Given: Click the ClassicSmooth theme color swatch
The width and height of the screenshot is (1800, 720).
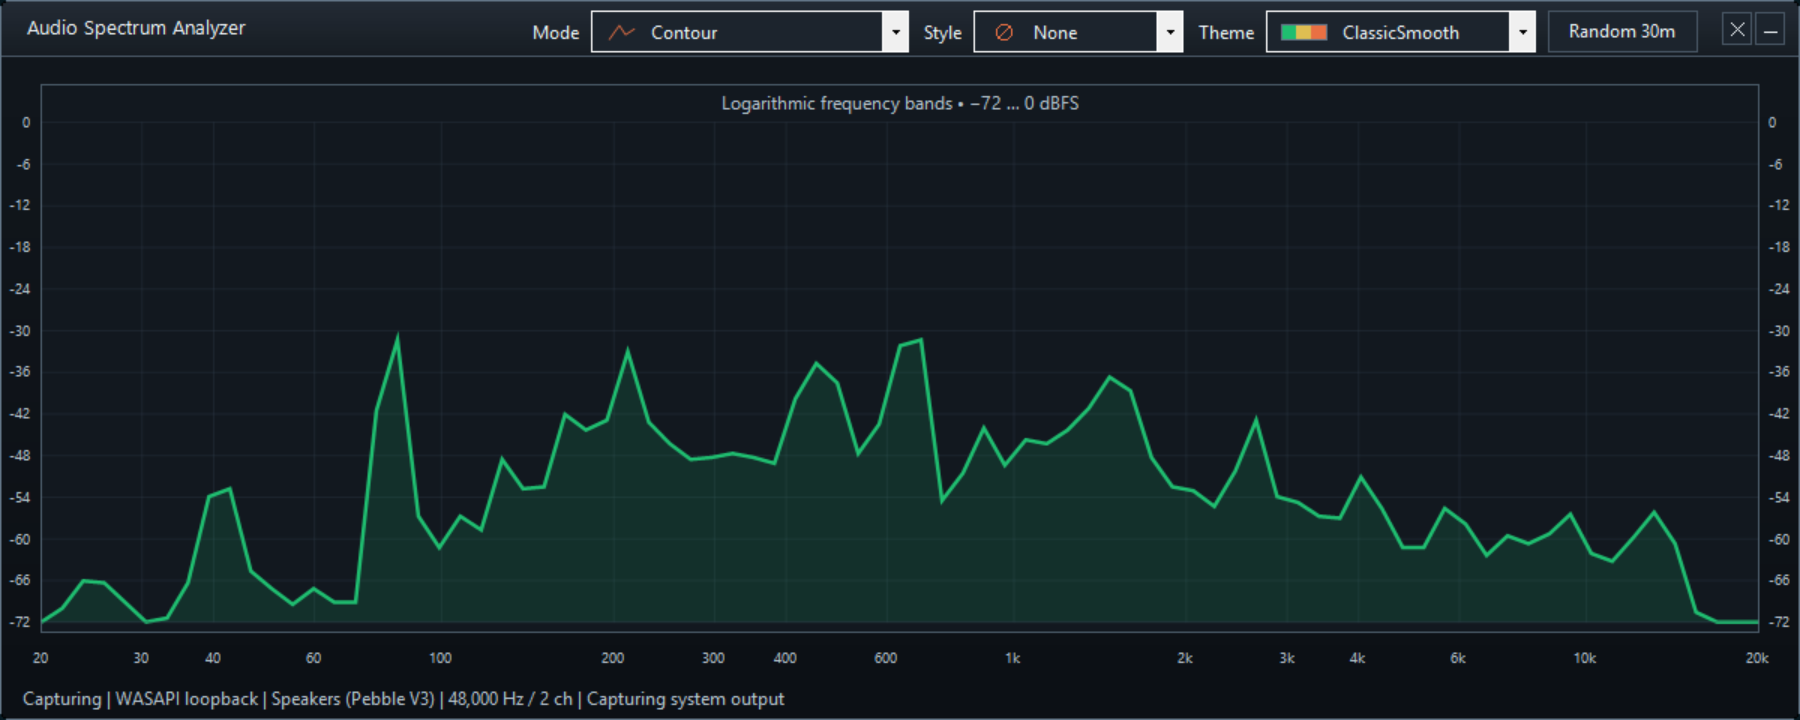Looking at the screenshot, I should [x=1304, y=32].
